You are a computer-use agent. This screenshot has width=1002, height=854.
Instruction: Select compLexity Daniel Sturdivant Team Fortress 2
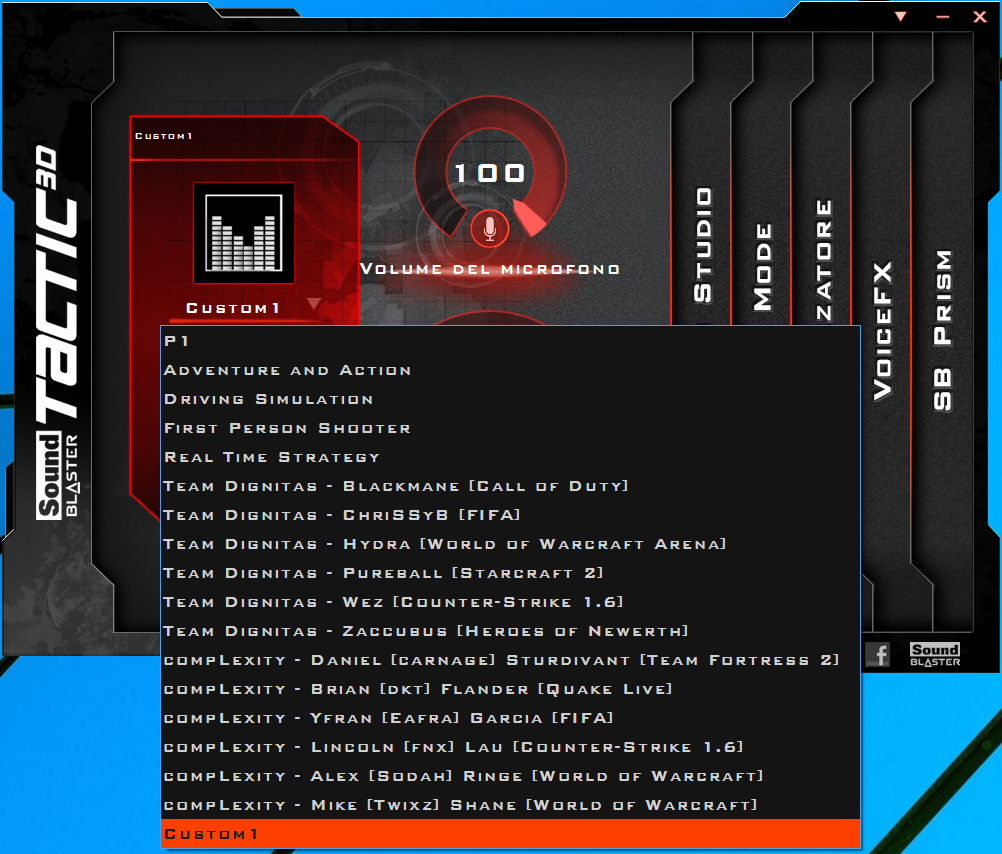[x=510, y=660]
